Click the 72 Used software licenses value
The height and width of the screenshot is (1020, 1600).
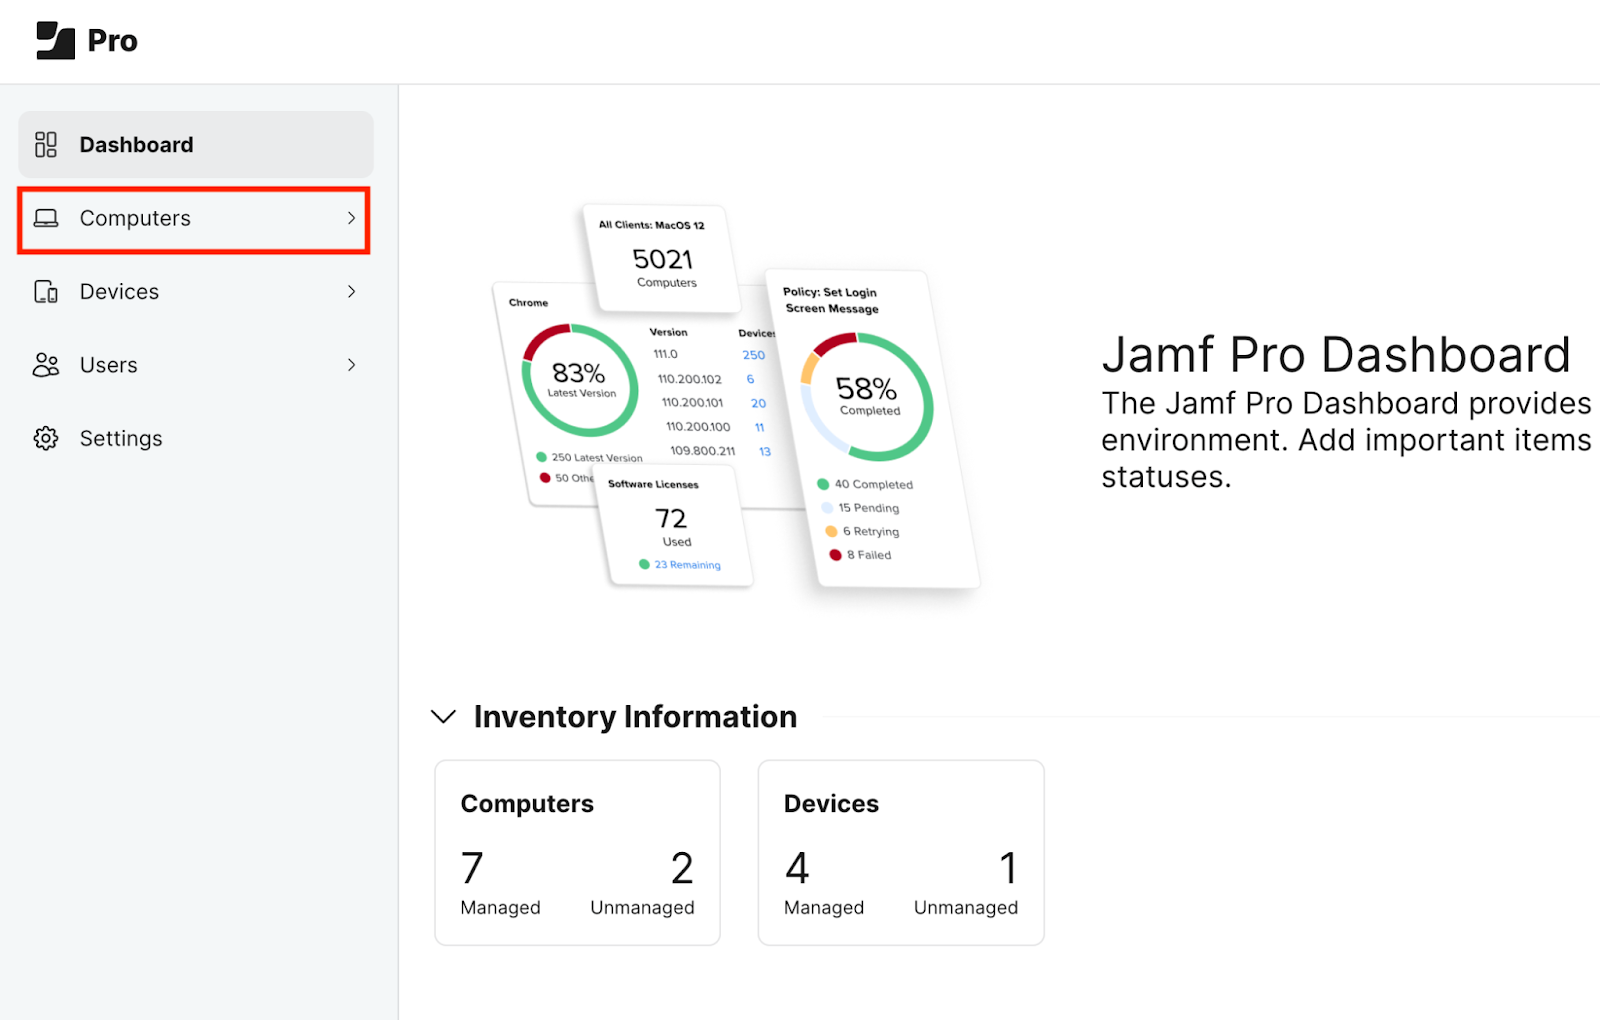pos(671,519)
